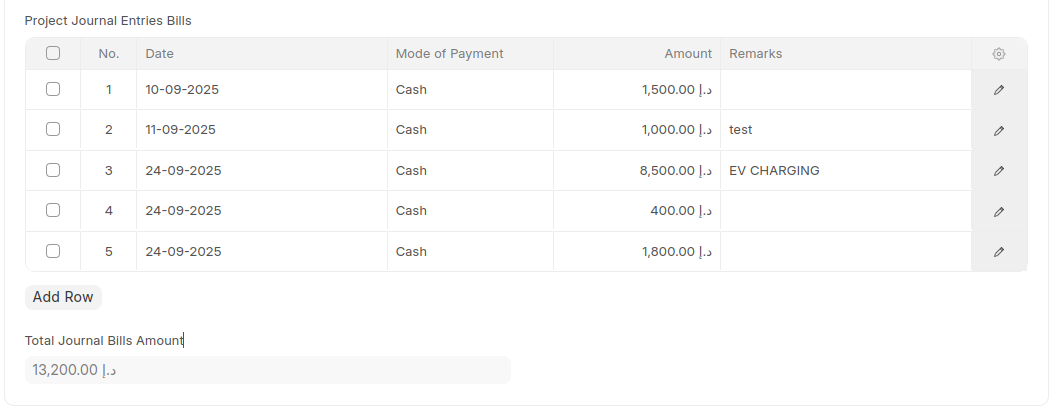Click the 'test' remarks cell
Viewport: 1049px width, 408px height.
845,130
